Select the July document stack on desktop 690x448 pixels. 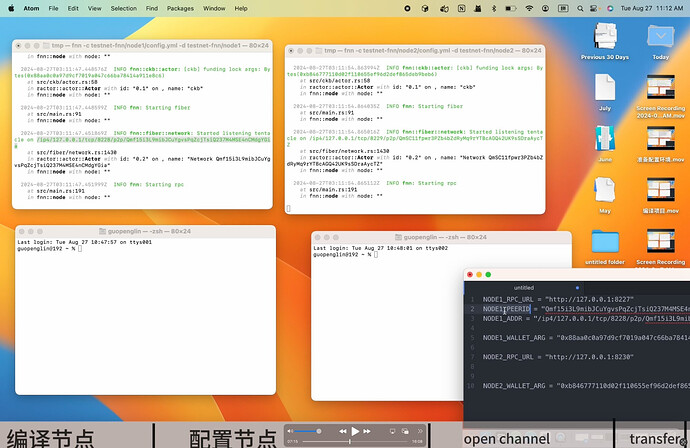[x=605, y=88]
